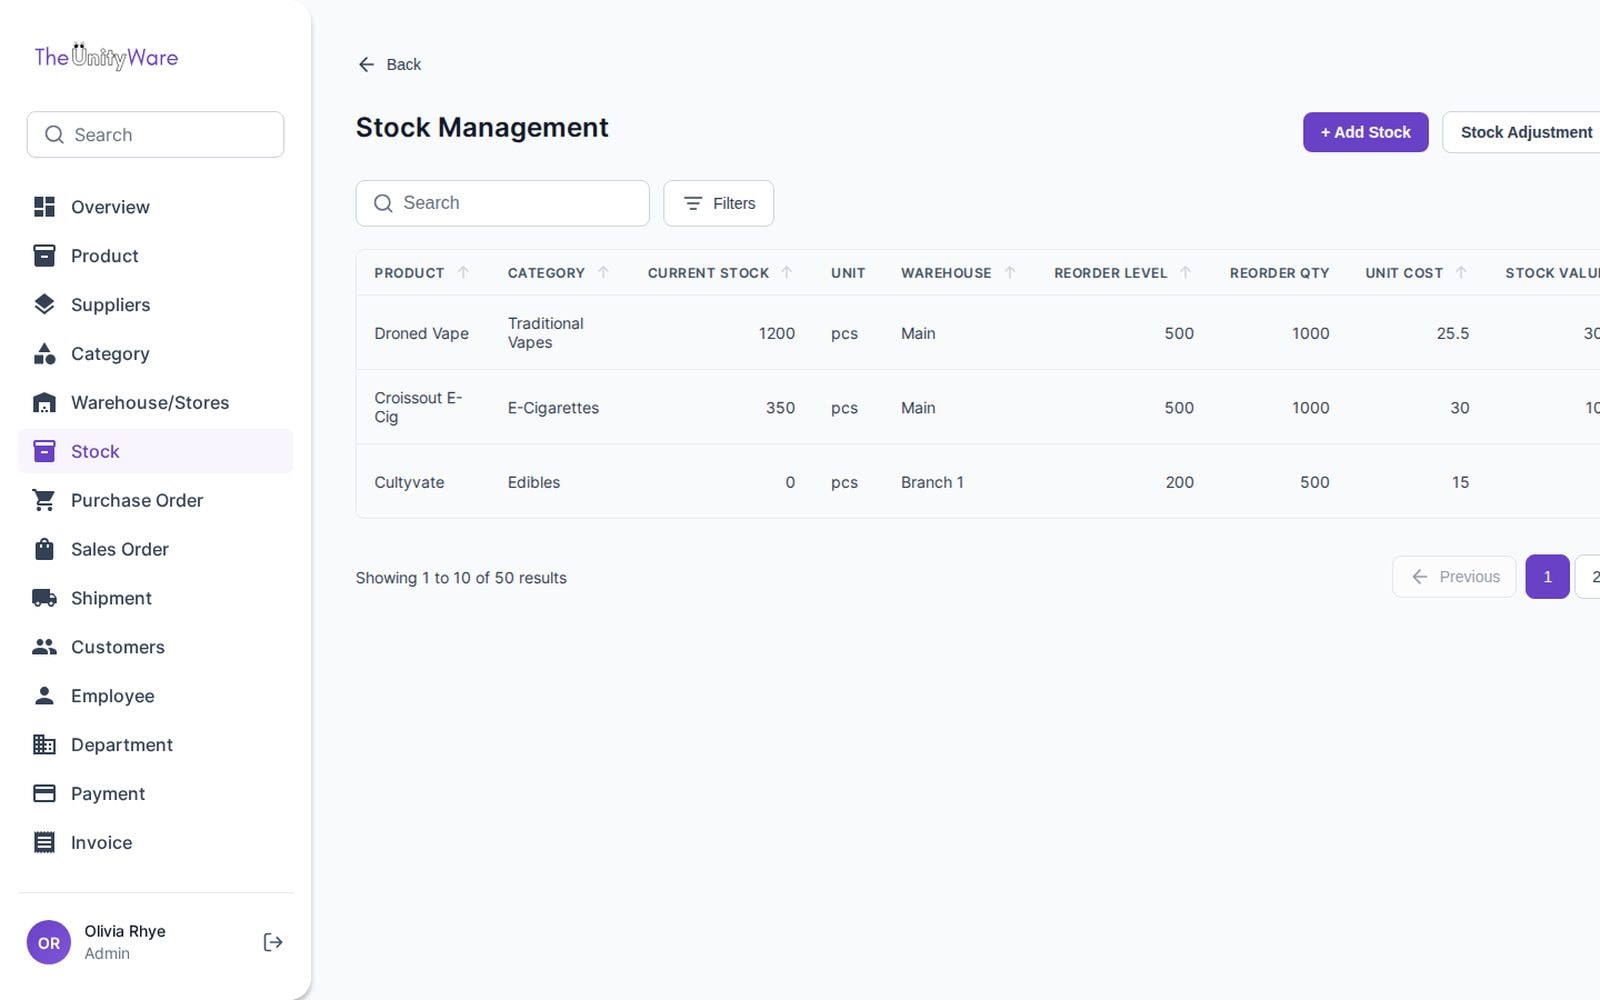Sort by the Warehouse column arrow
1600x1000 pixels.
tap(1010, 272)
